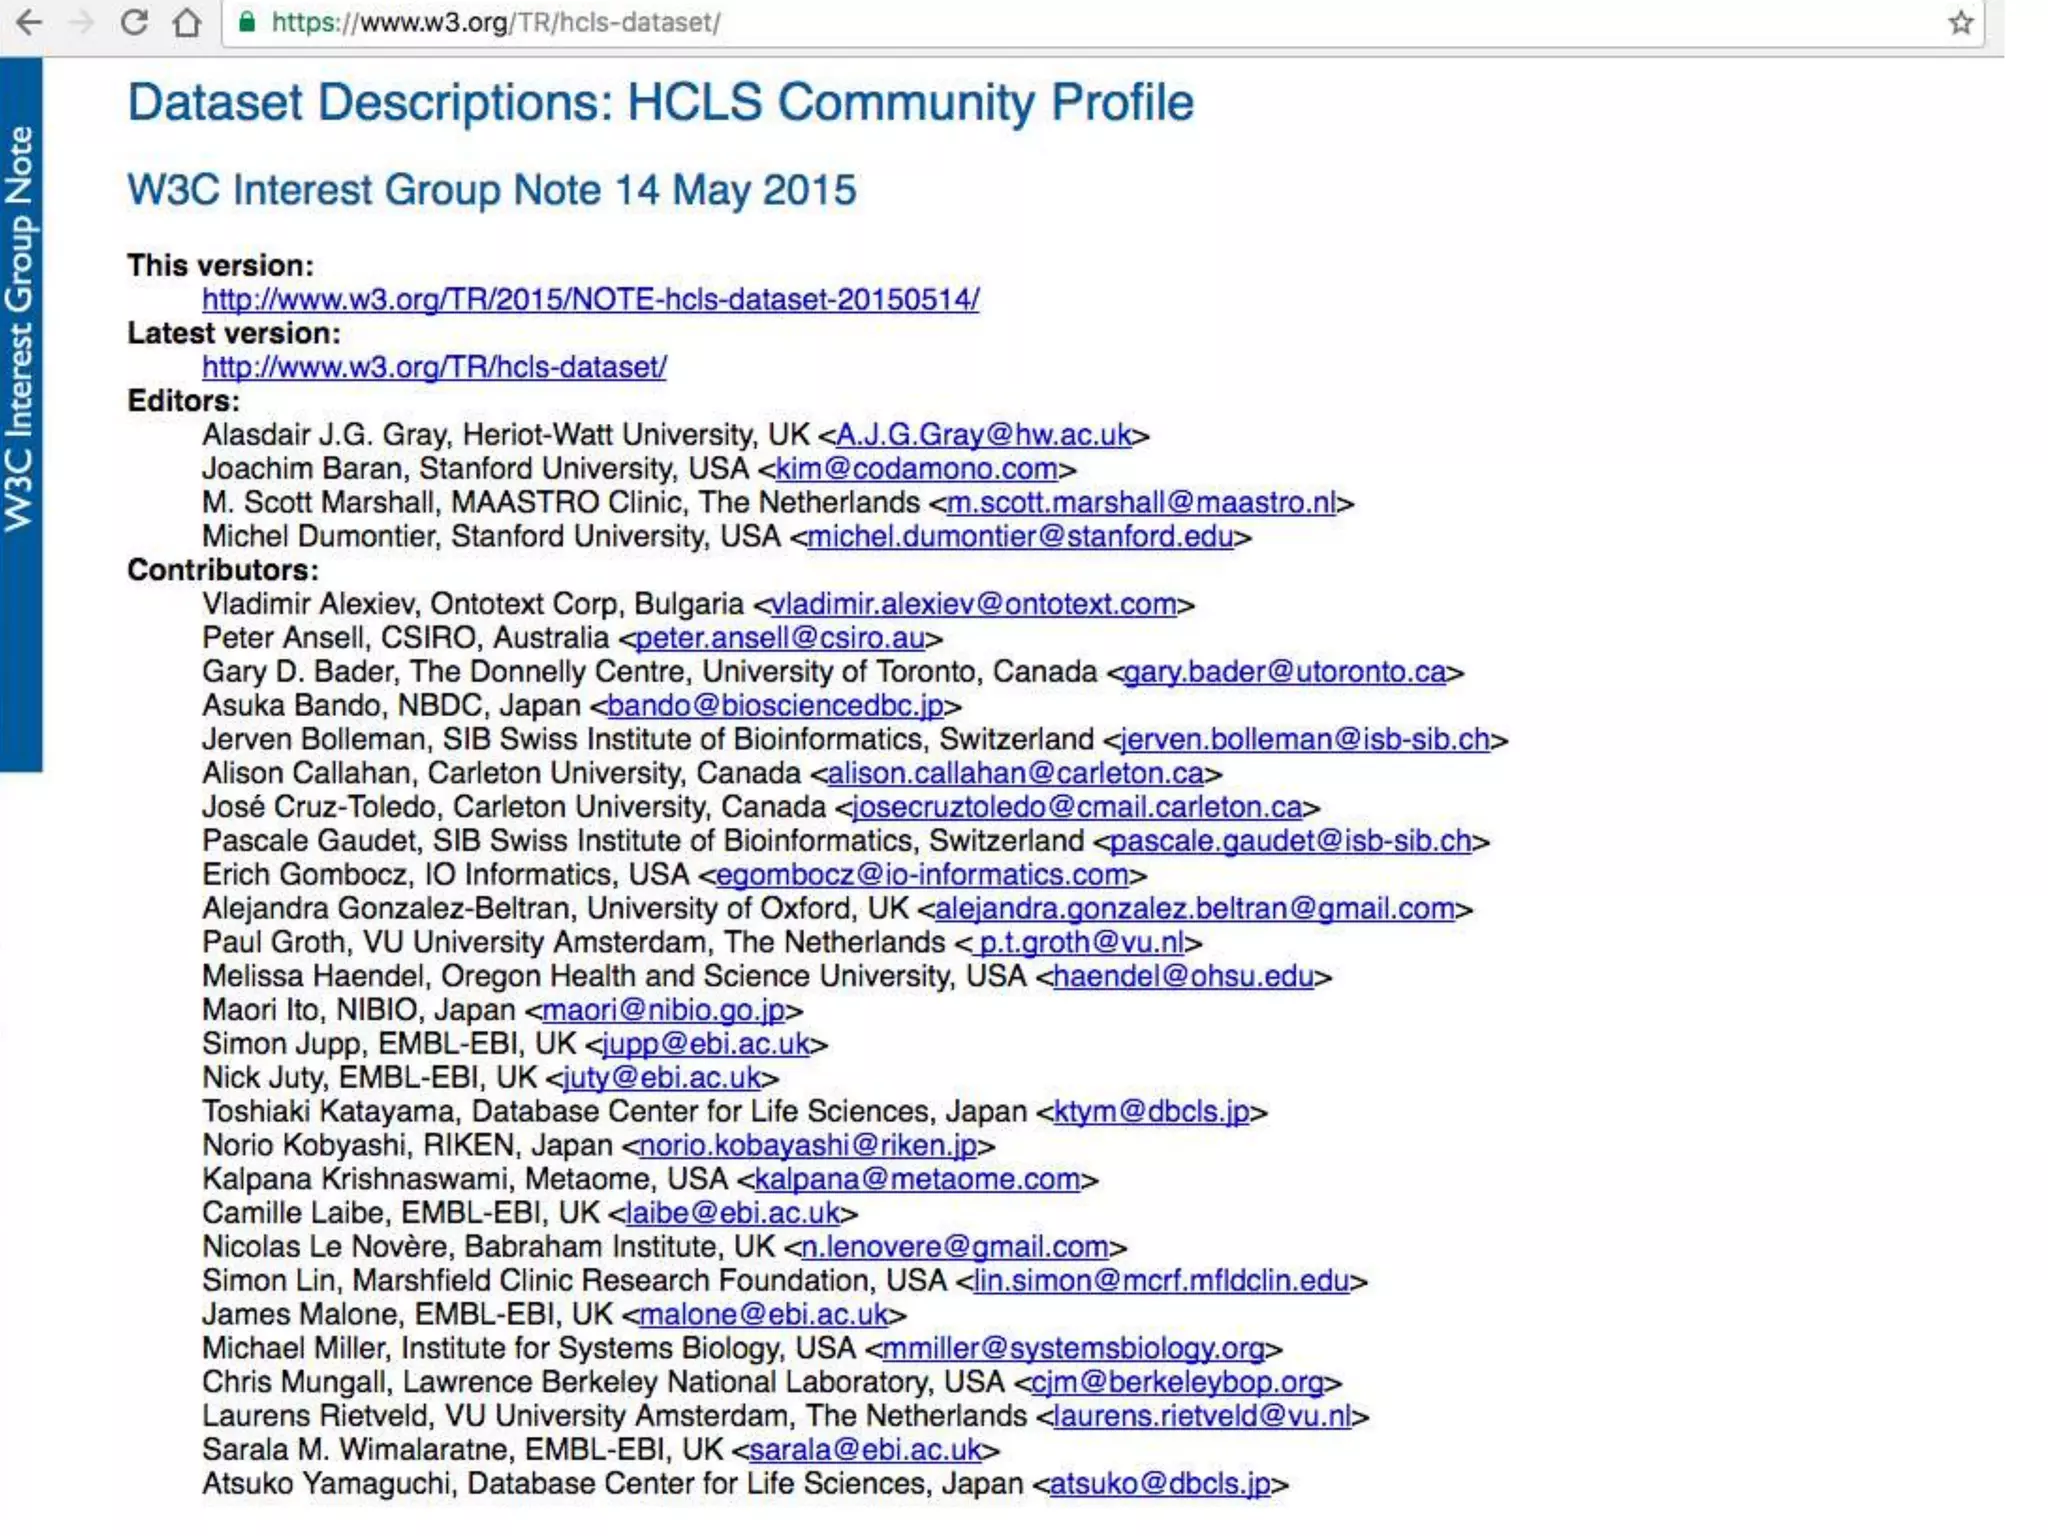
Task: Email josecruztoledo@cmail.carleton.ca
Action: (1078, 808)
